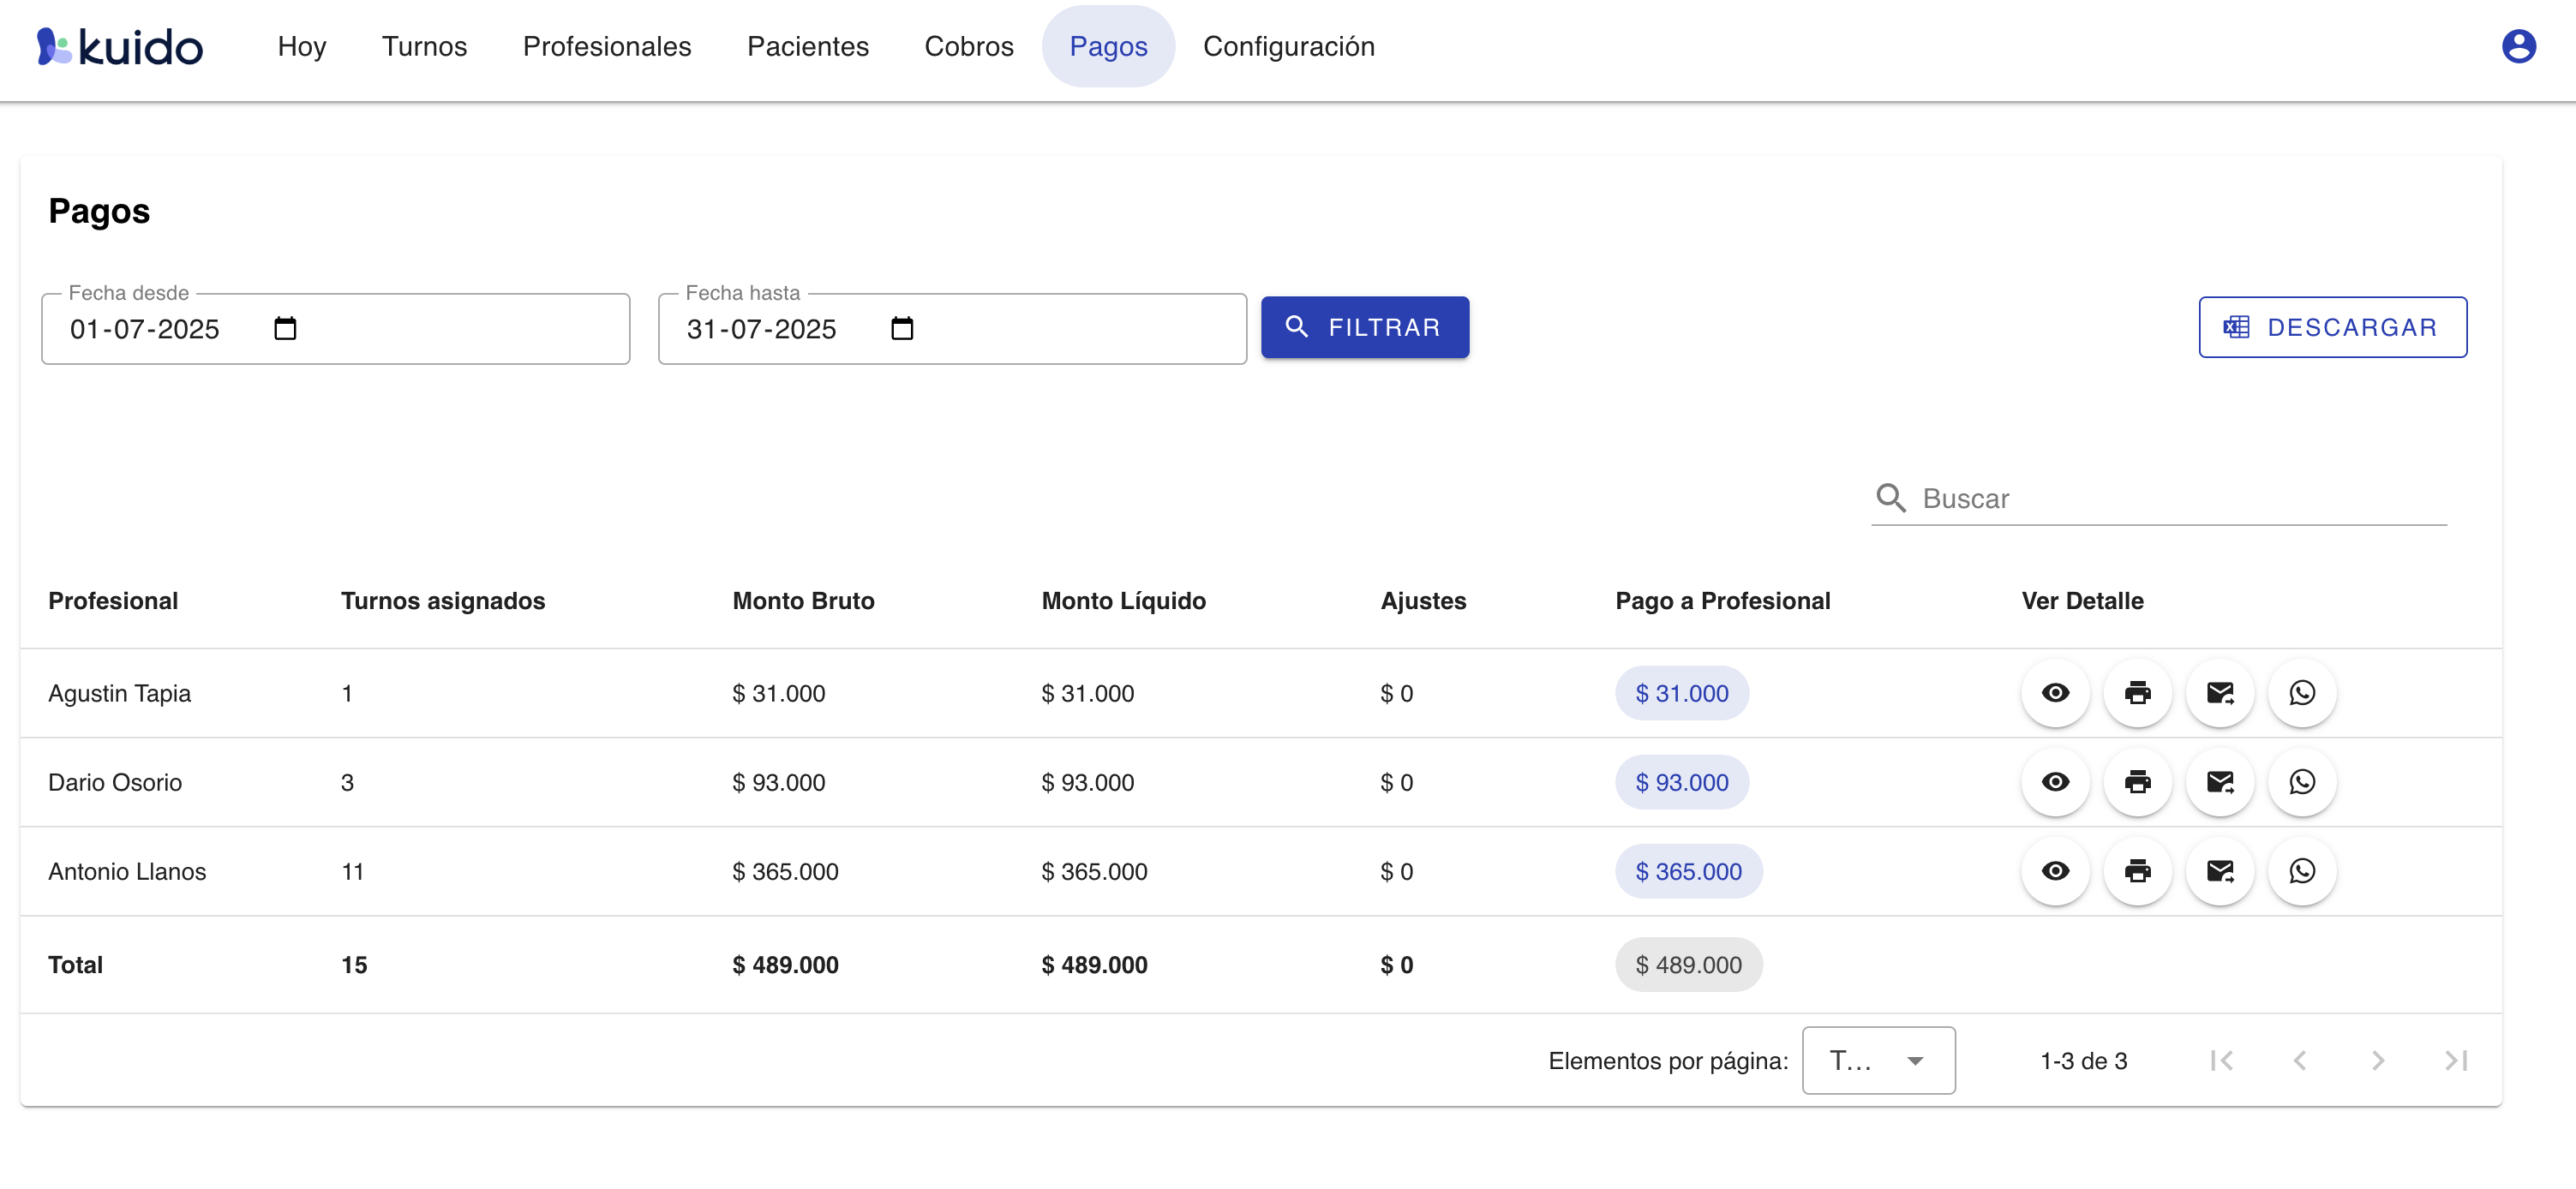Send WhatsApp to Agustin Tapia

[2302, 692]
